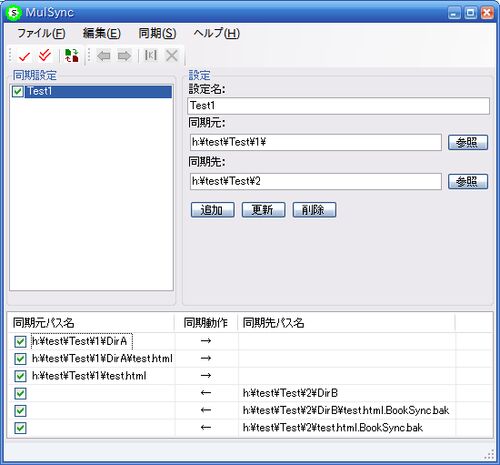The width and height of the screenshot is (500, 465).
Task: Click the grayed right arrow toolbar icon
Action: 124,56
